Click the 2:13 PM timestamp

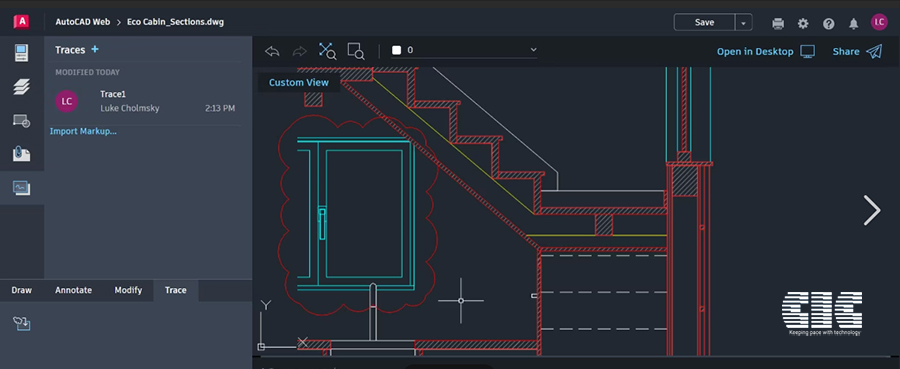pyautogui.click(x=220, y=108)
